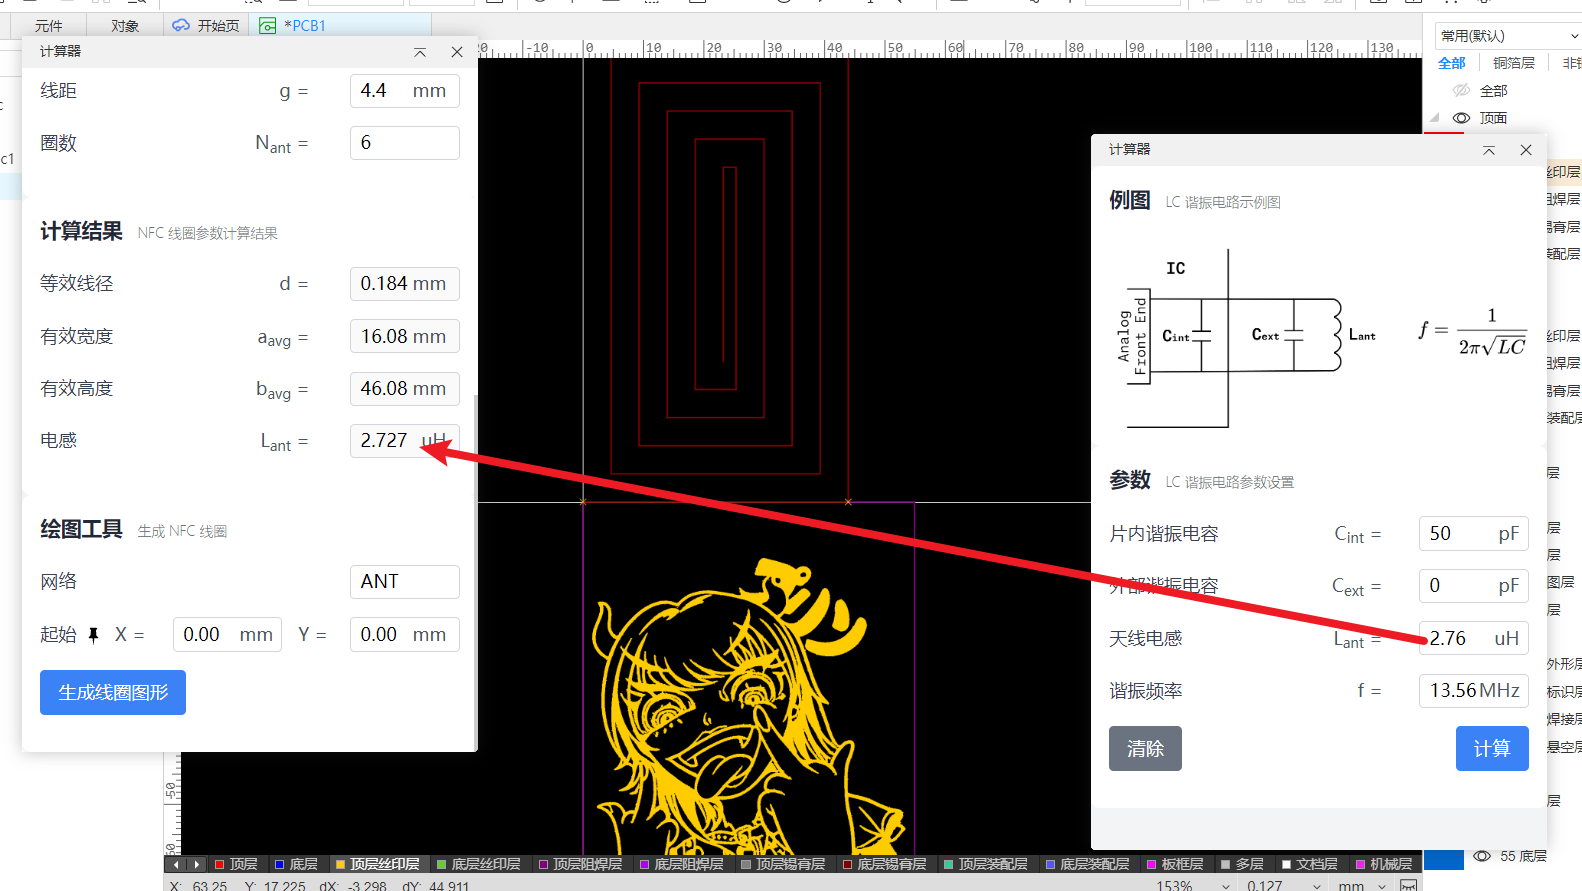Click the 线距 g input field
Image resolution: width=1582 pixels, height=891 pixels.
pos(404,91)
